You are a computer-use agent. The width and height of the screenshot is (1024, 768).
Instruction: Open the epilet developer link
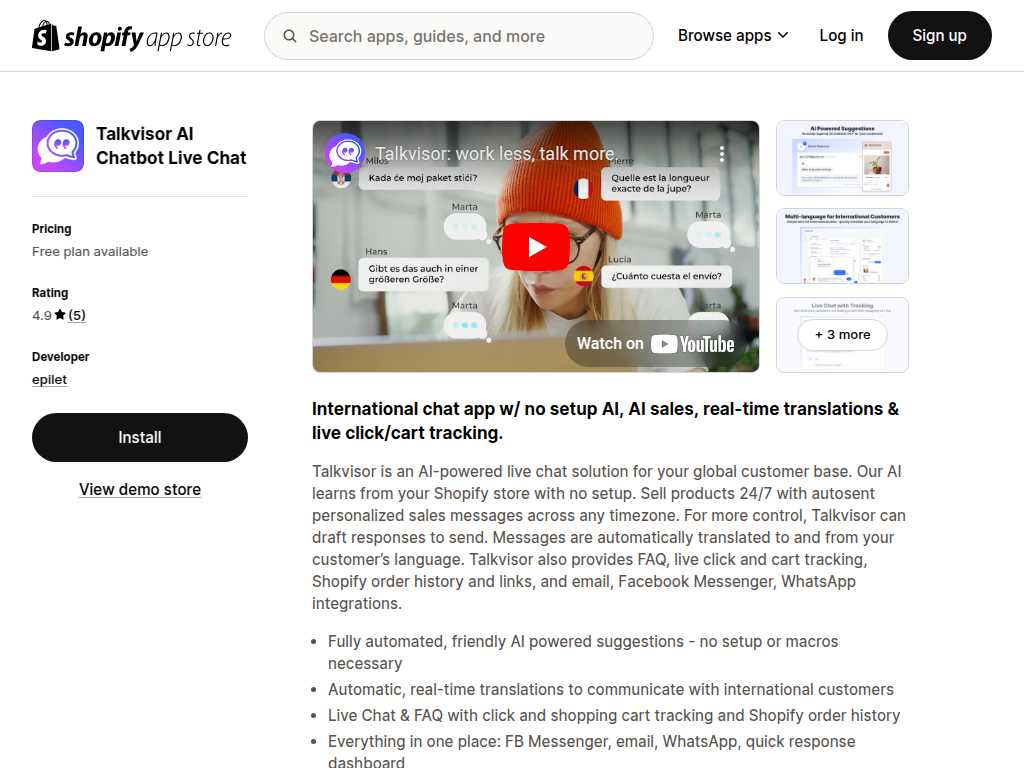[x=50, y=379]
